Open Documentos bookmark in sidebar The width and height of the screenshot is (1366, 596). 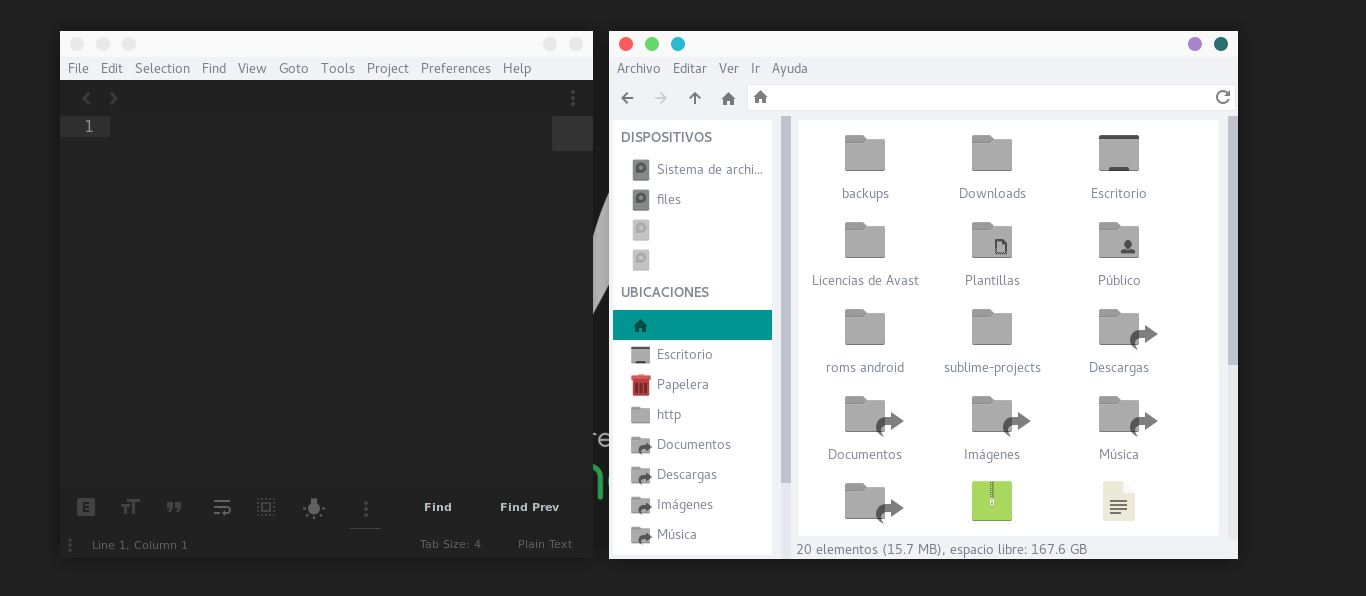coord(692,444)
